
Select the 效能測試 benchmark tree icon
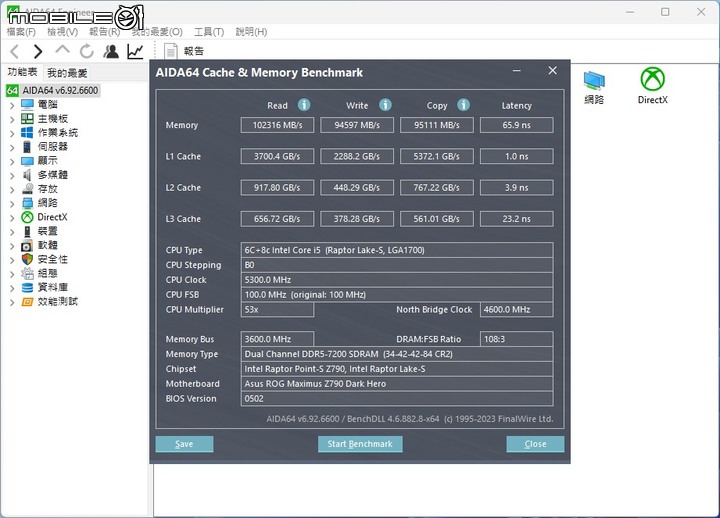[x=27, y=302]
